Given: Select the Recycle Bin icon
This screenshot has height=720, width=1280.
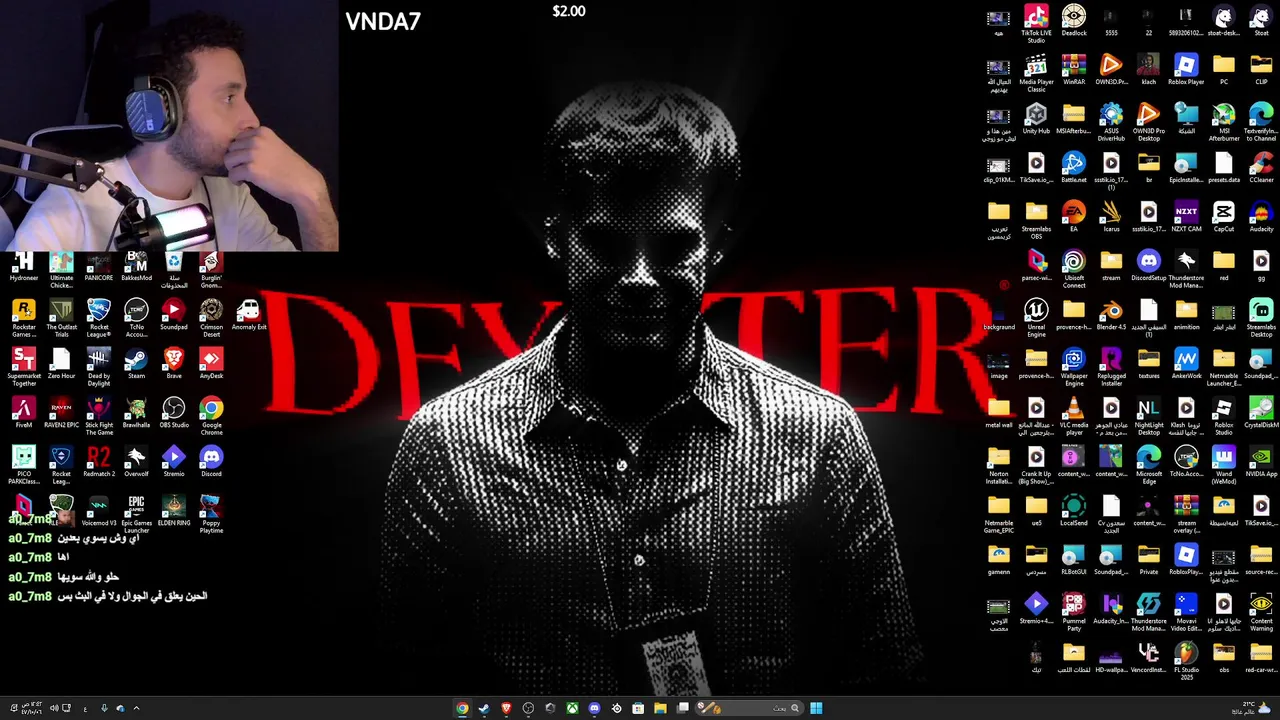Looking at the screenshot, I should (174, 269).
